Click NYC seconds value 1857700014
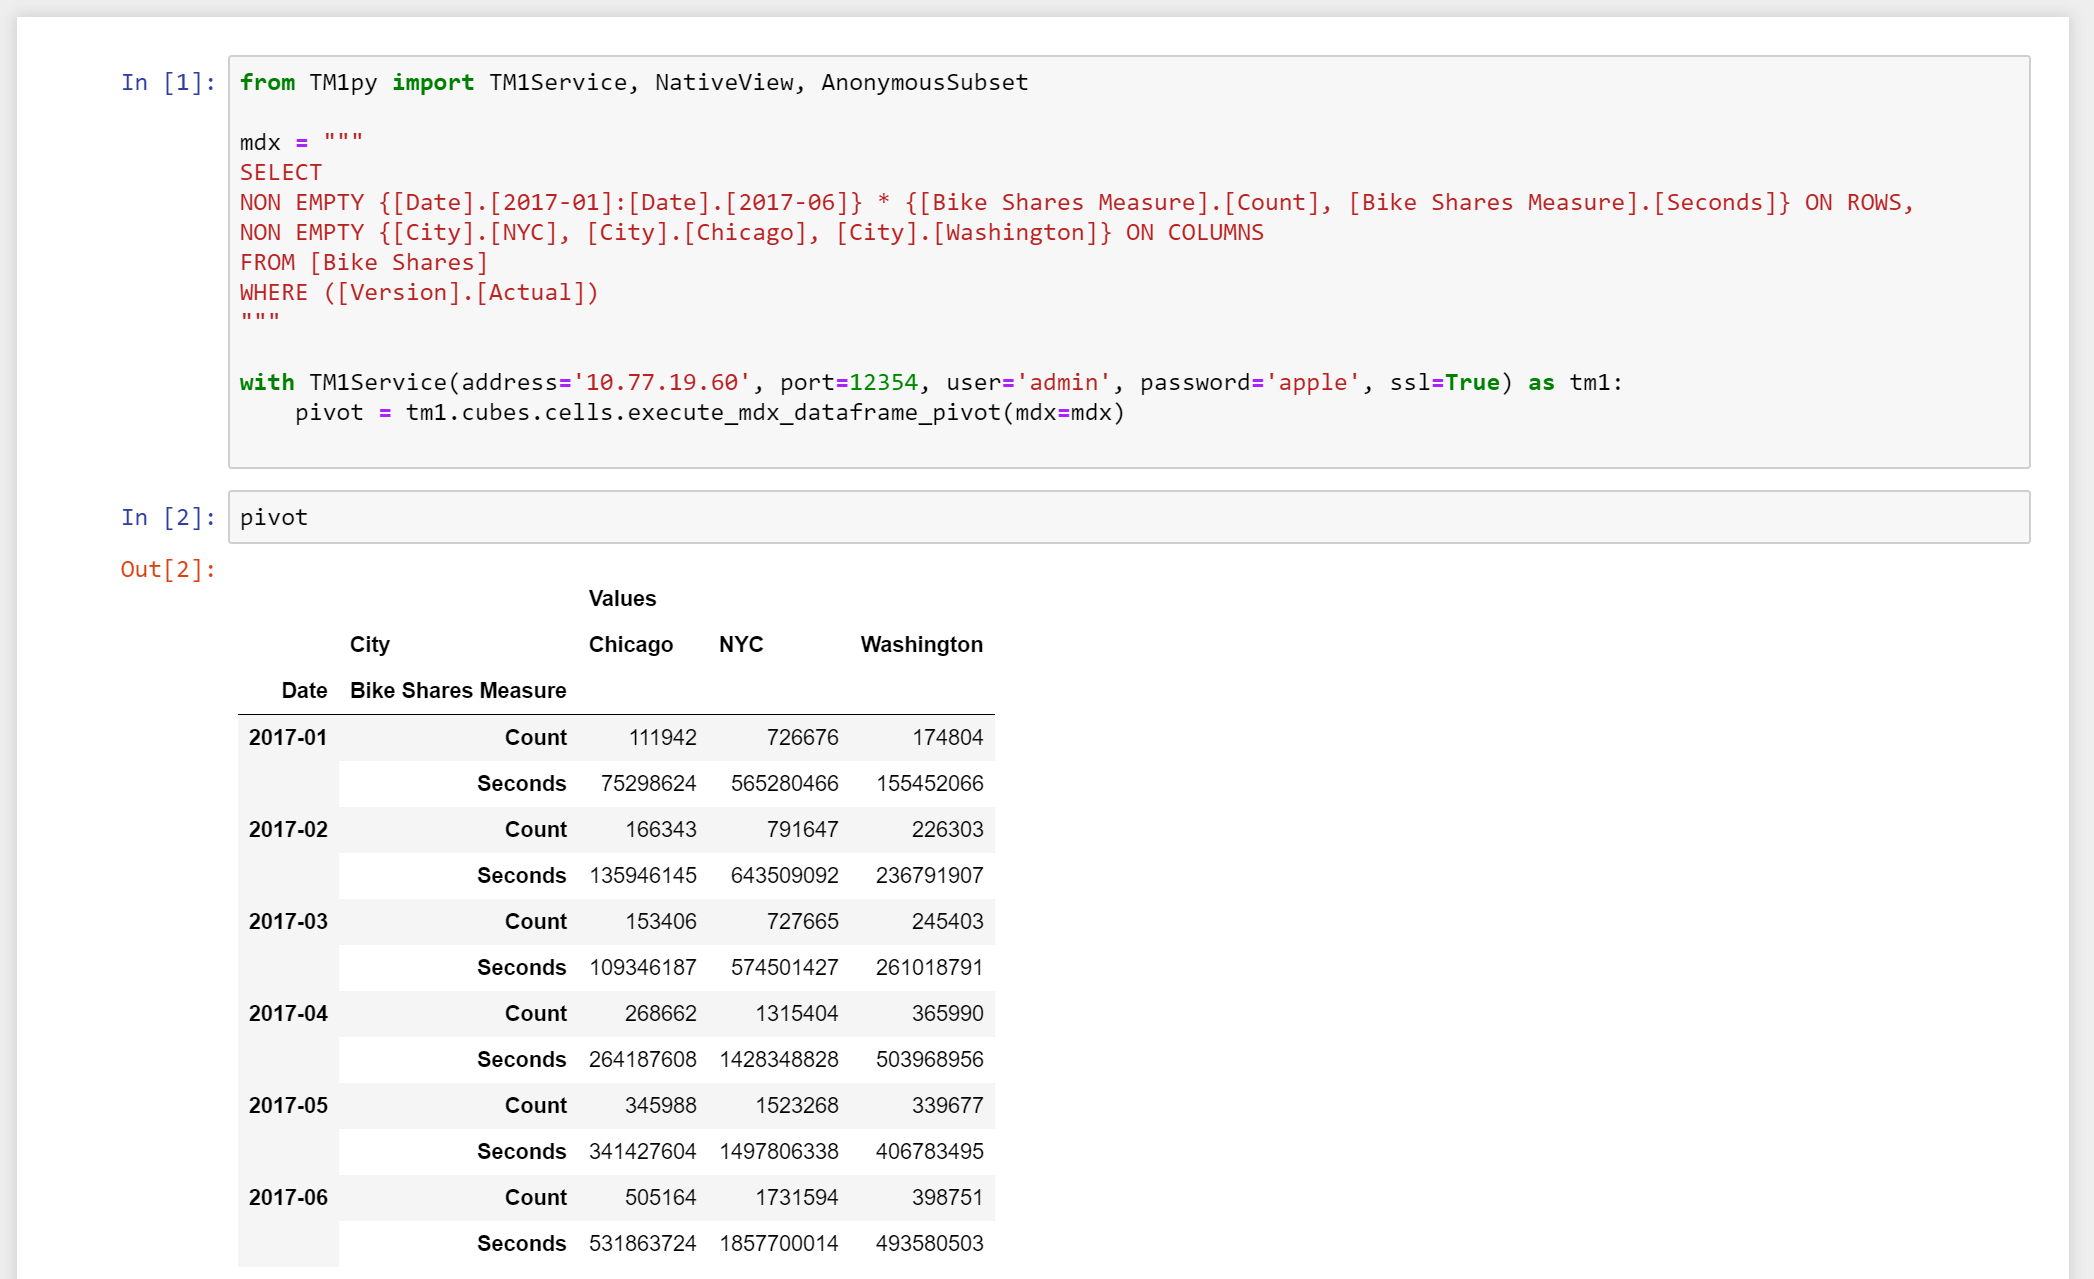2094x1279 pixels. (x=778, y=1243)
